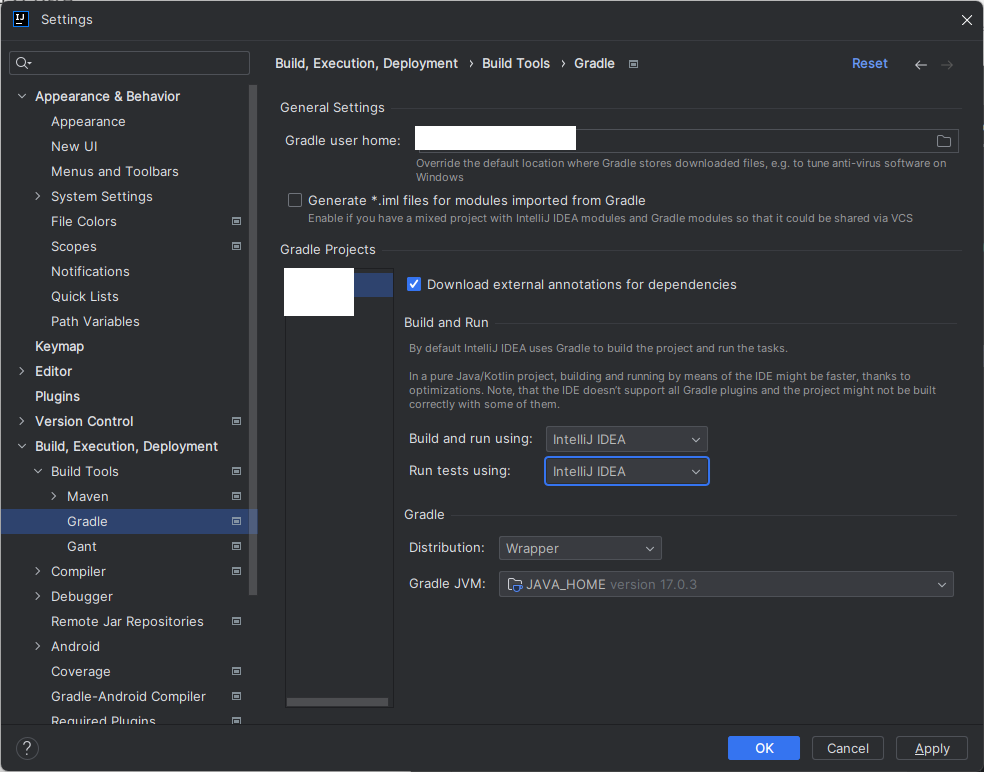Click the project-level icon next to Coverage
This screenshot has width=984, height=772.
tap(237, 672)
